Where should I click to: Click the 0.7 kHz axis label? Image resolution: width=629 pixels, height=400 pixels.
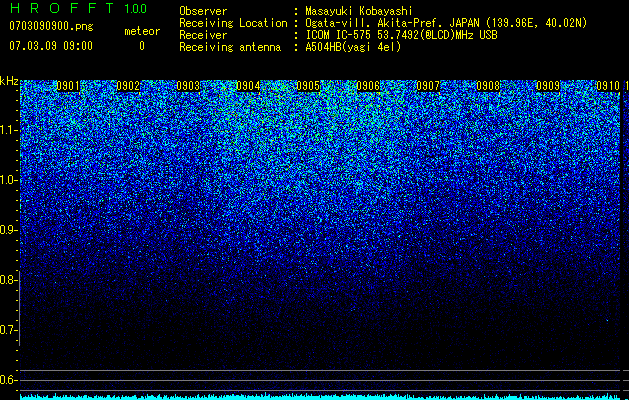click(x=9, y=330)
